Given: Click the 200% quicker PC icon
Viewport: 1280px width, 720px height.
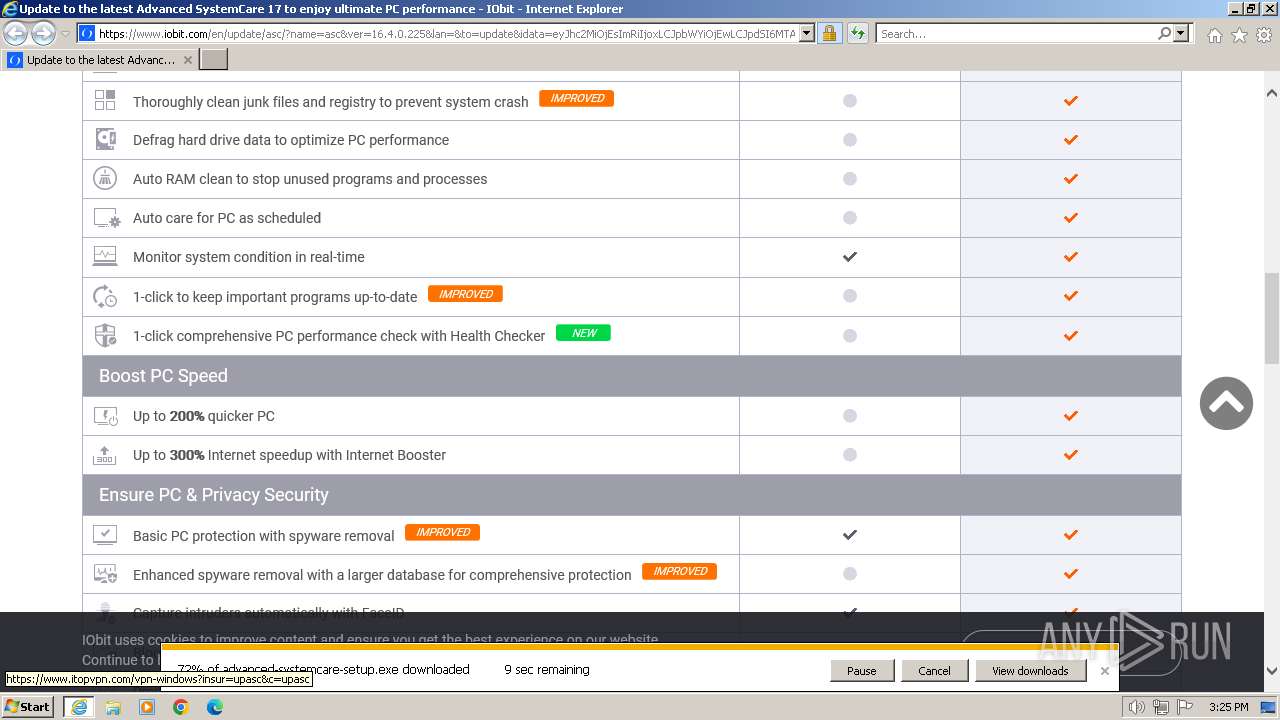Looking at the screenshot, I should pos(105,416).
